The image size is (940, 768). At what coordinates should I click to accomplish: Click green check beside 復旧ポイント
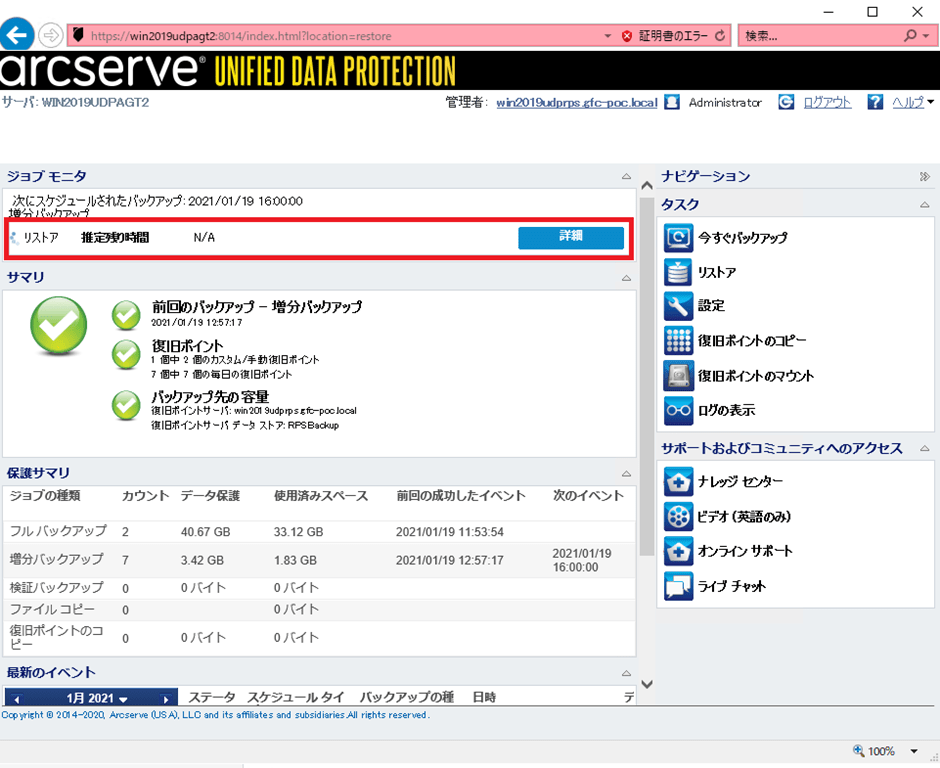tap(126, 354)
